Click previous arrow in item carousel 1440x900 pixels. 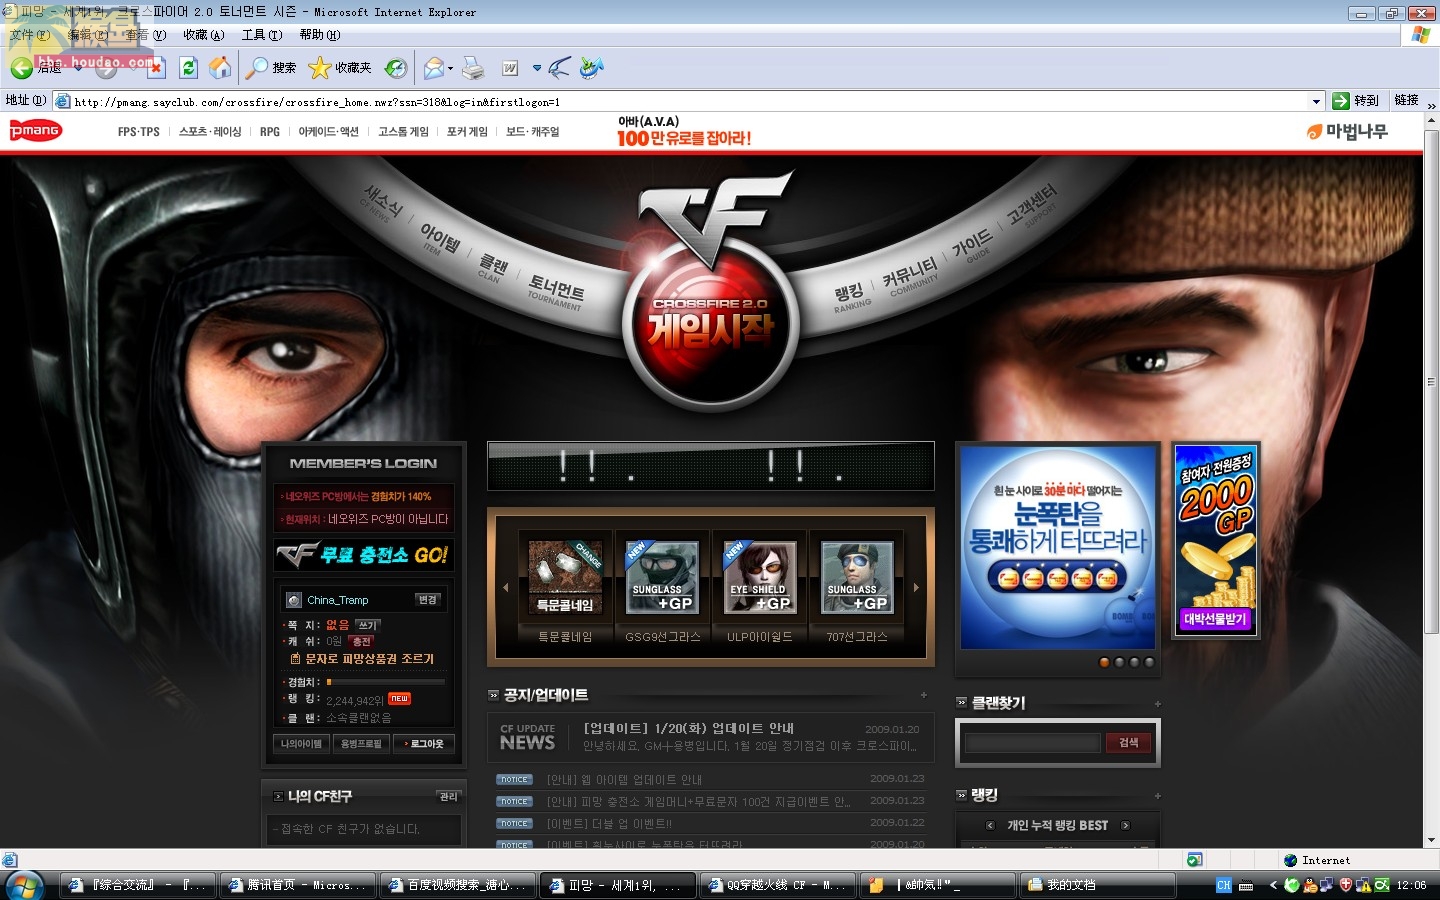506,587
